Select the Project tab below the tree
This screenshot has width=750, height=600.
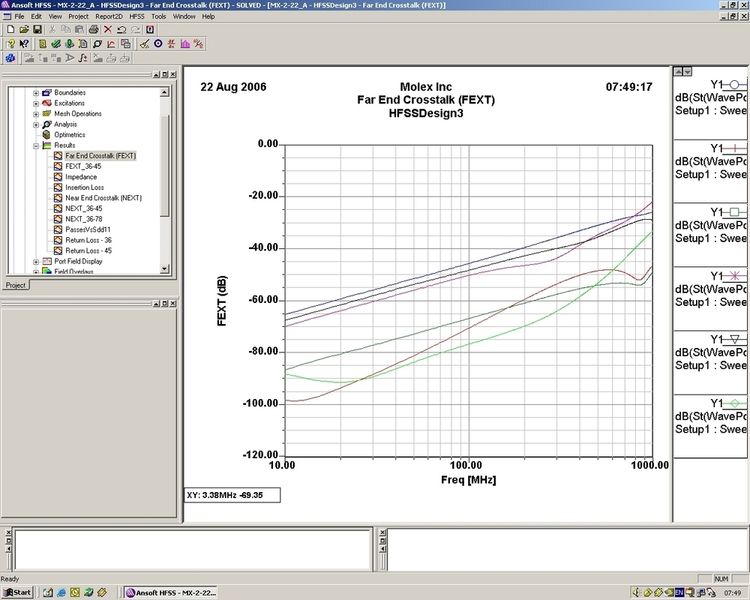pyautogui.click(x=15, y=285)
